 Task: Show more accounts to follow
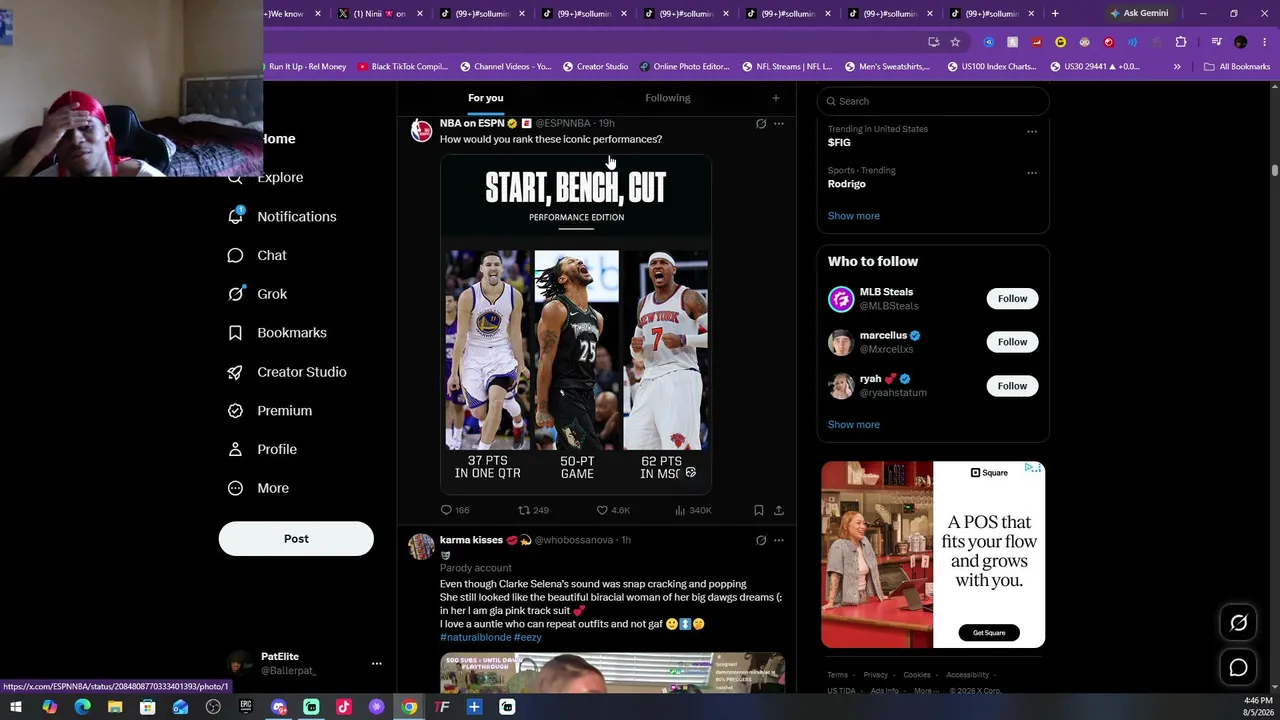[854, 425]
